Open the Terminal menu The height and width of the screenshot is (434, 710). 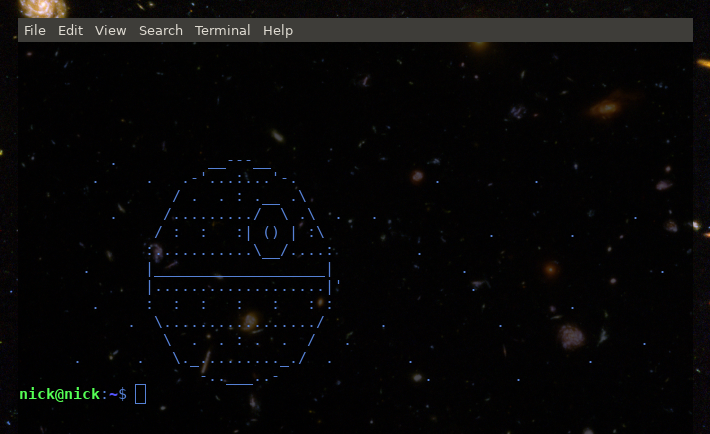pos(222,30)
